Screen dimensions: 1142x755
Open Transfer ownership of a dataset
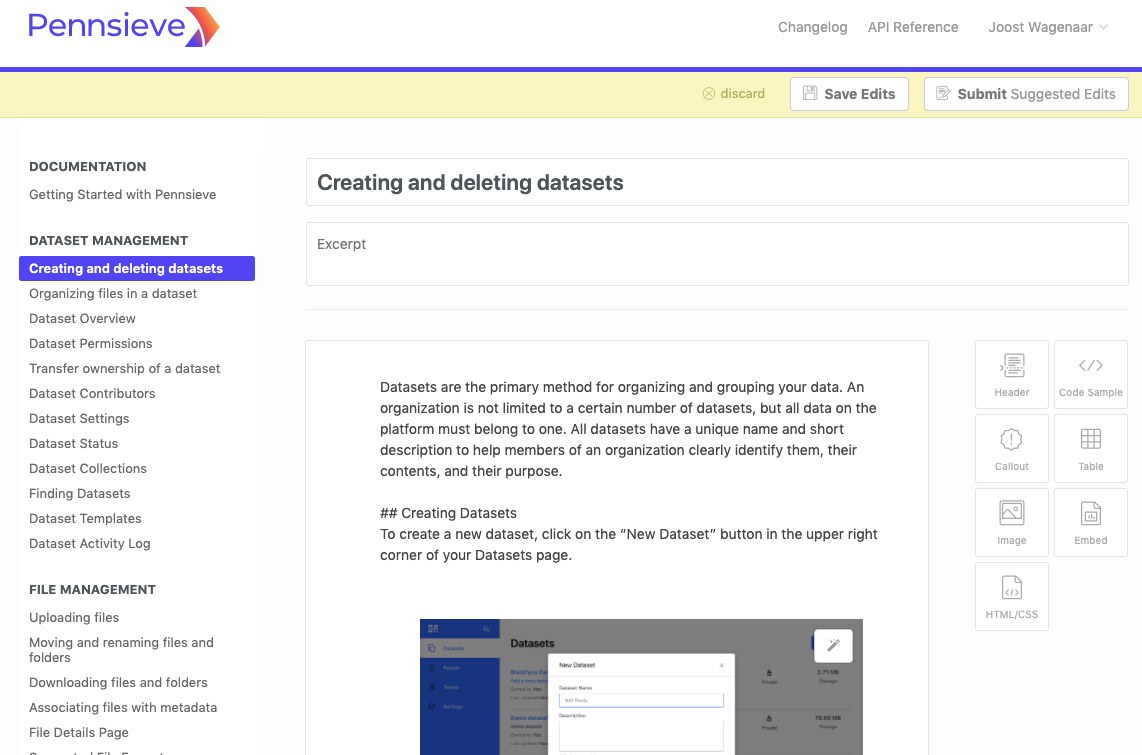125,368
